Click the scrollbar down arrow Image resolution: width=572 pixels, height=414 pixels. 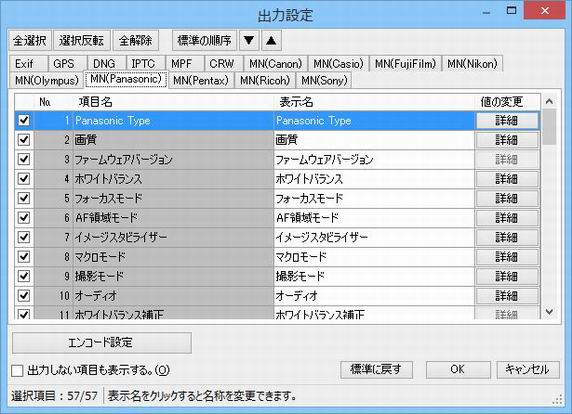coord(549,312)
